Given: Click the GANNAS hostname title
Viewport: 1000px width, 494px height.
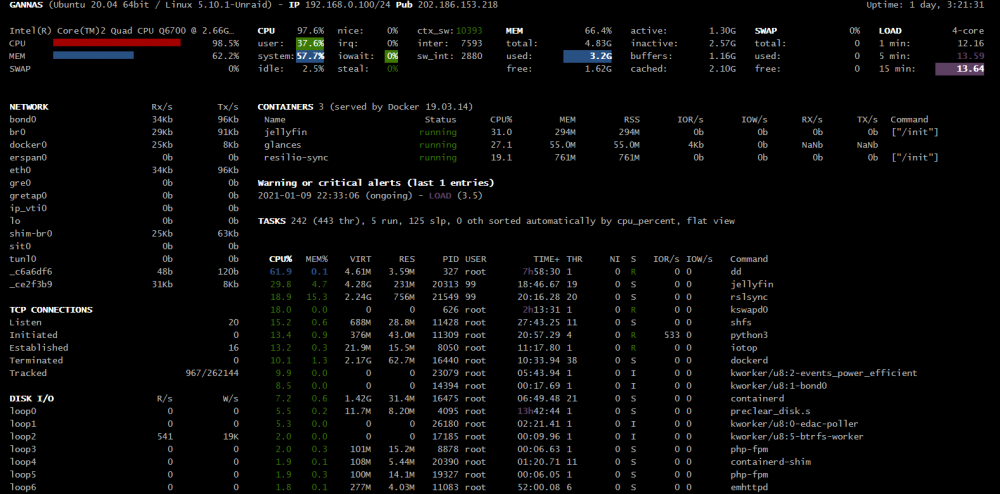Looking at the screenshot, I should (x=26, y=5).
